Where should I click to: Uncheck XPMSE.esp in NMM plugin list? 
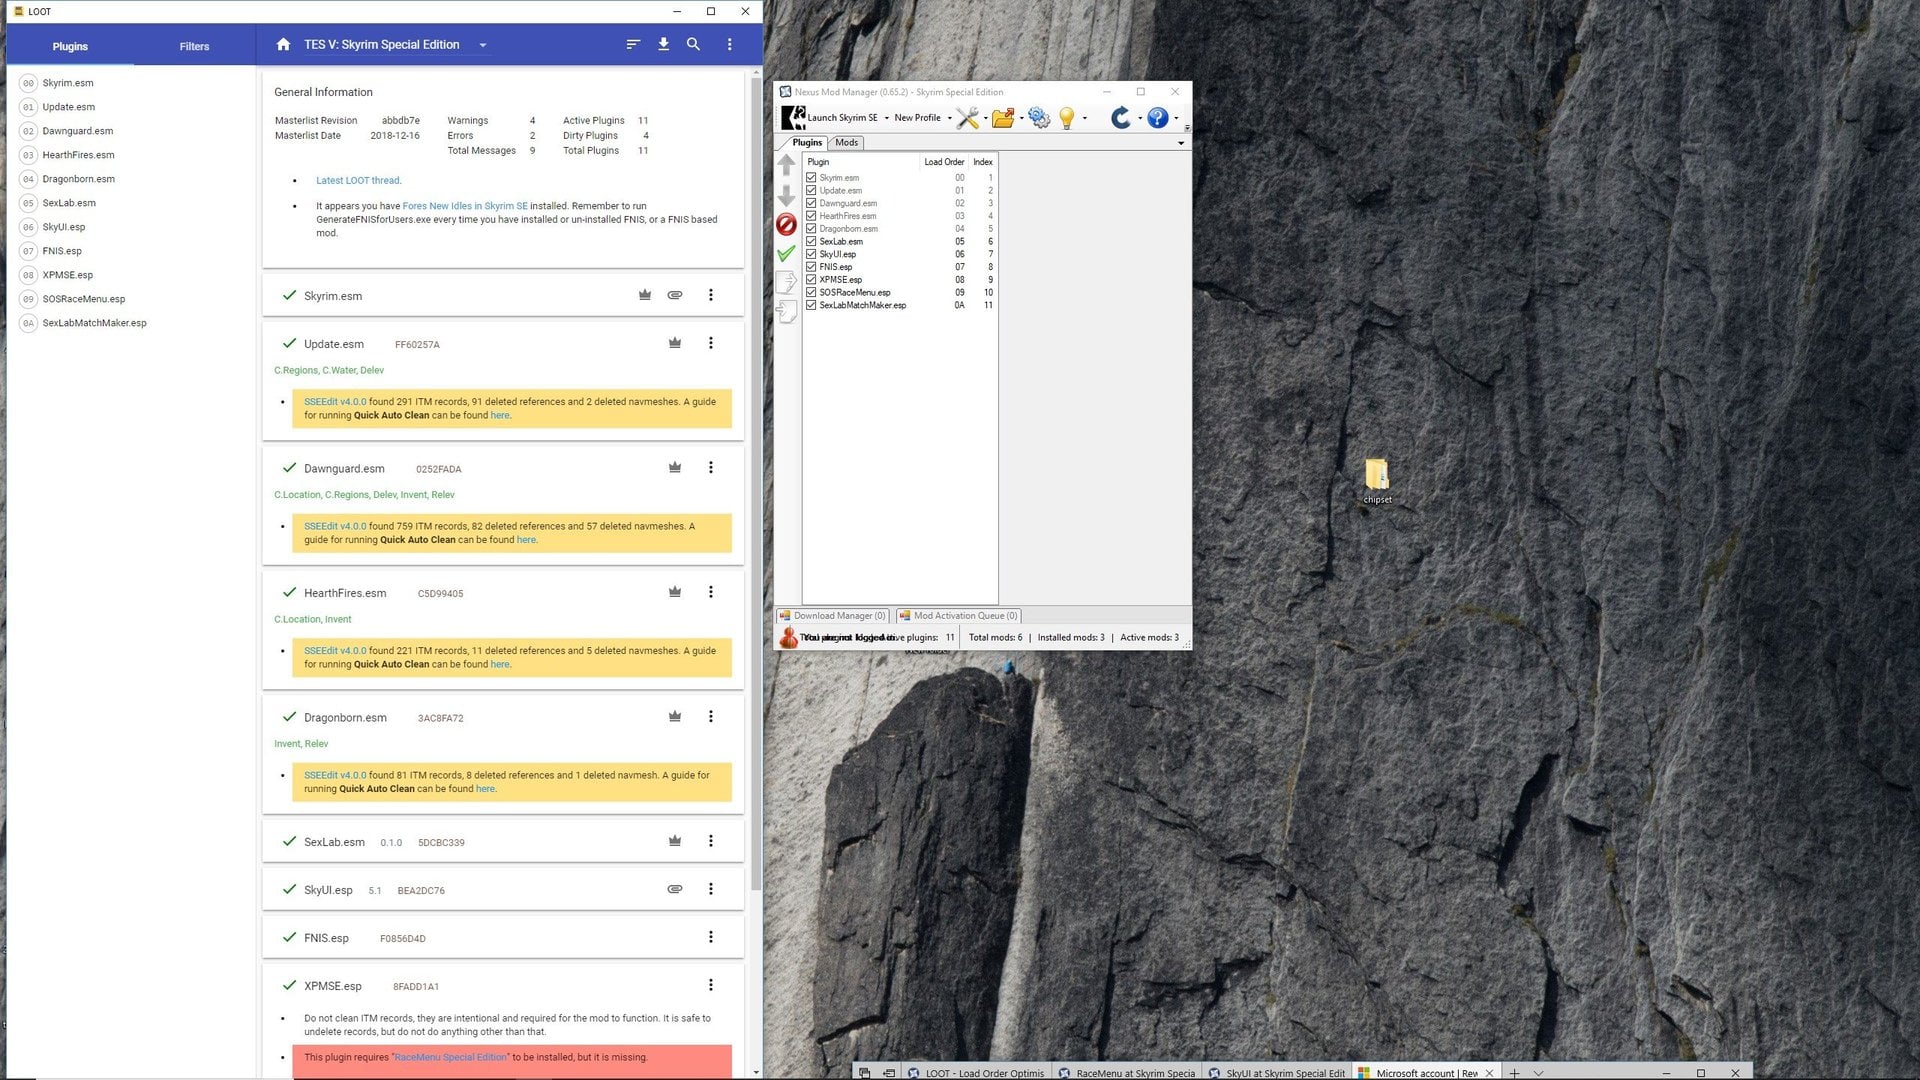tap(811, 280)
